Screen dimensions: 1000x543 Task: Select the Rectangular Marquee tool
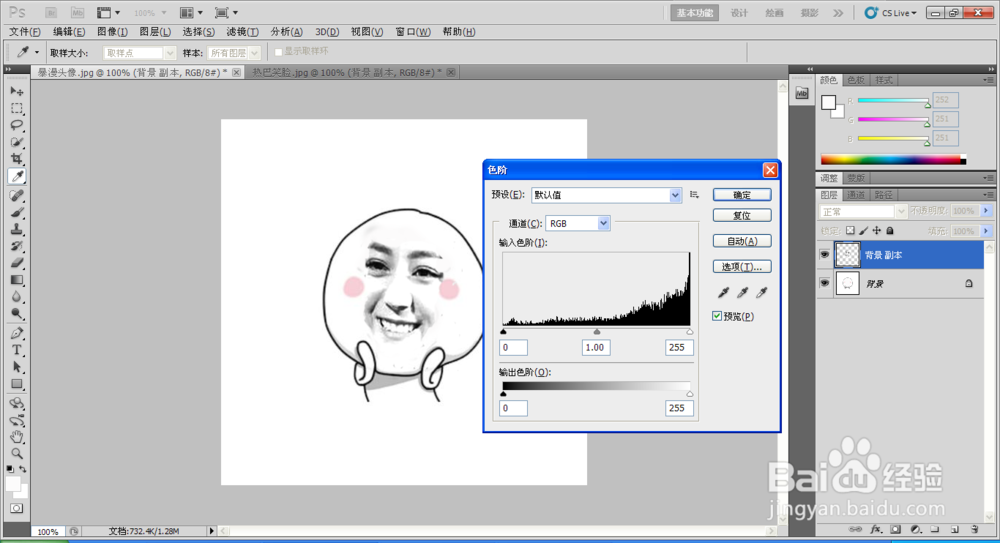17,108
